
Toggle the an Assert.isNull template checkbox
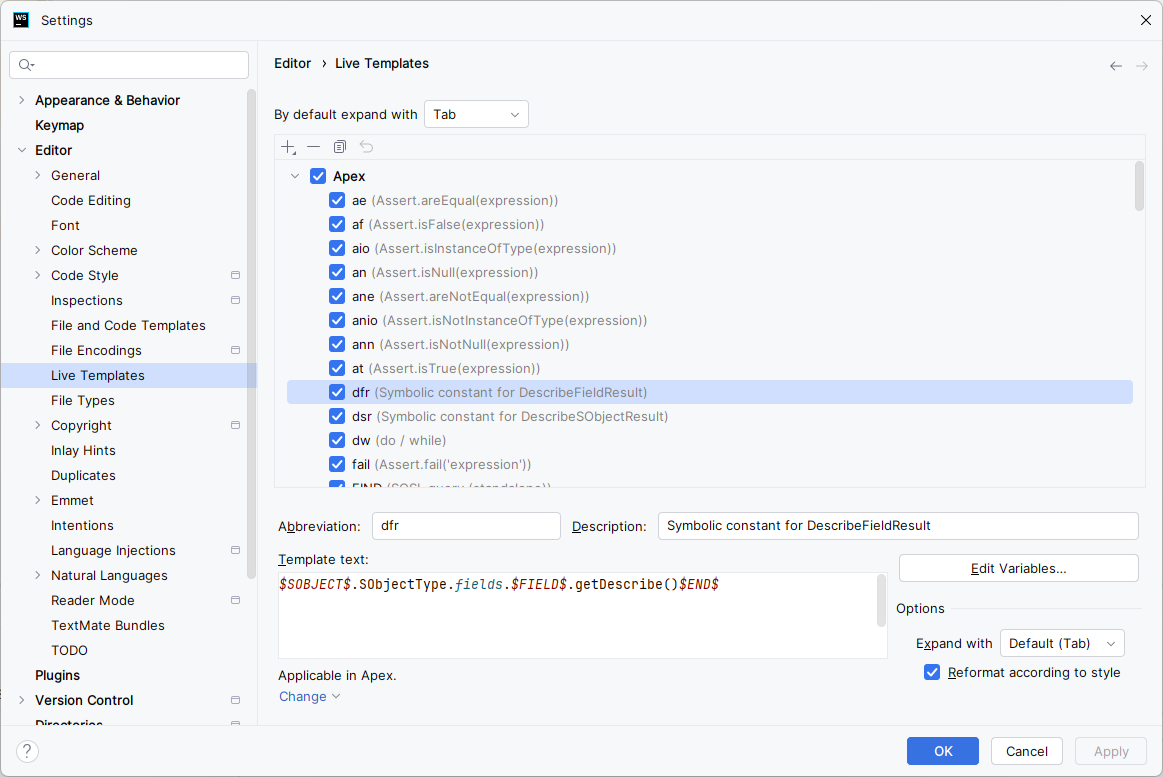click(x=337, y=272)
